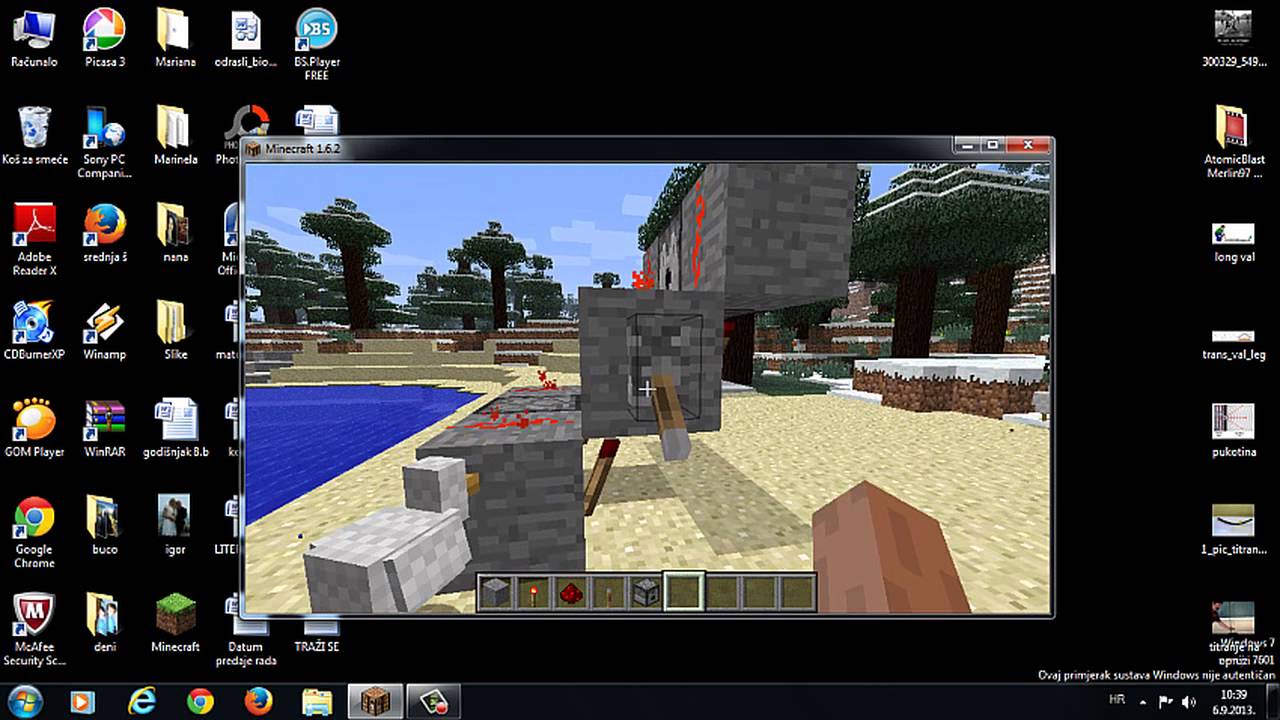Screen dimensions: 1280x720
Task: Select the lever hotbar slot
Action: [608, 592]
